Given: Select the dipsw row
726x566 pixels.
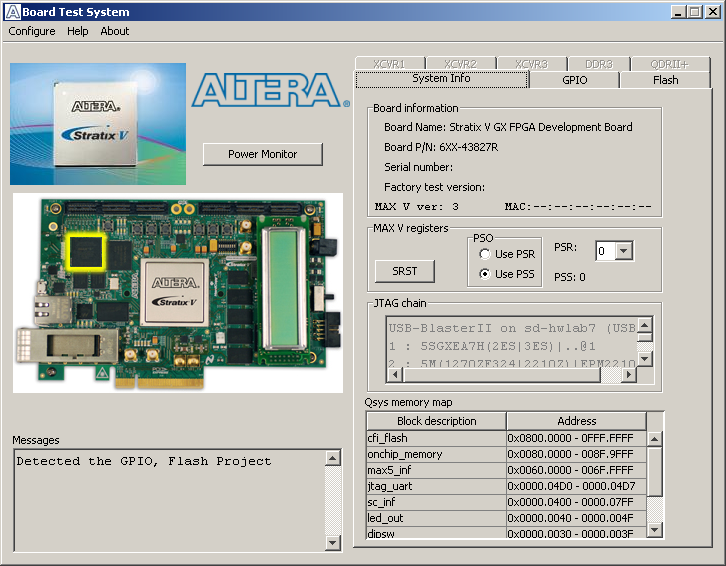Looking at the screenshot, I should pyautogui.click(x=506, y=533).
